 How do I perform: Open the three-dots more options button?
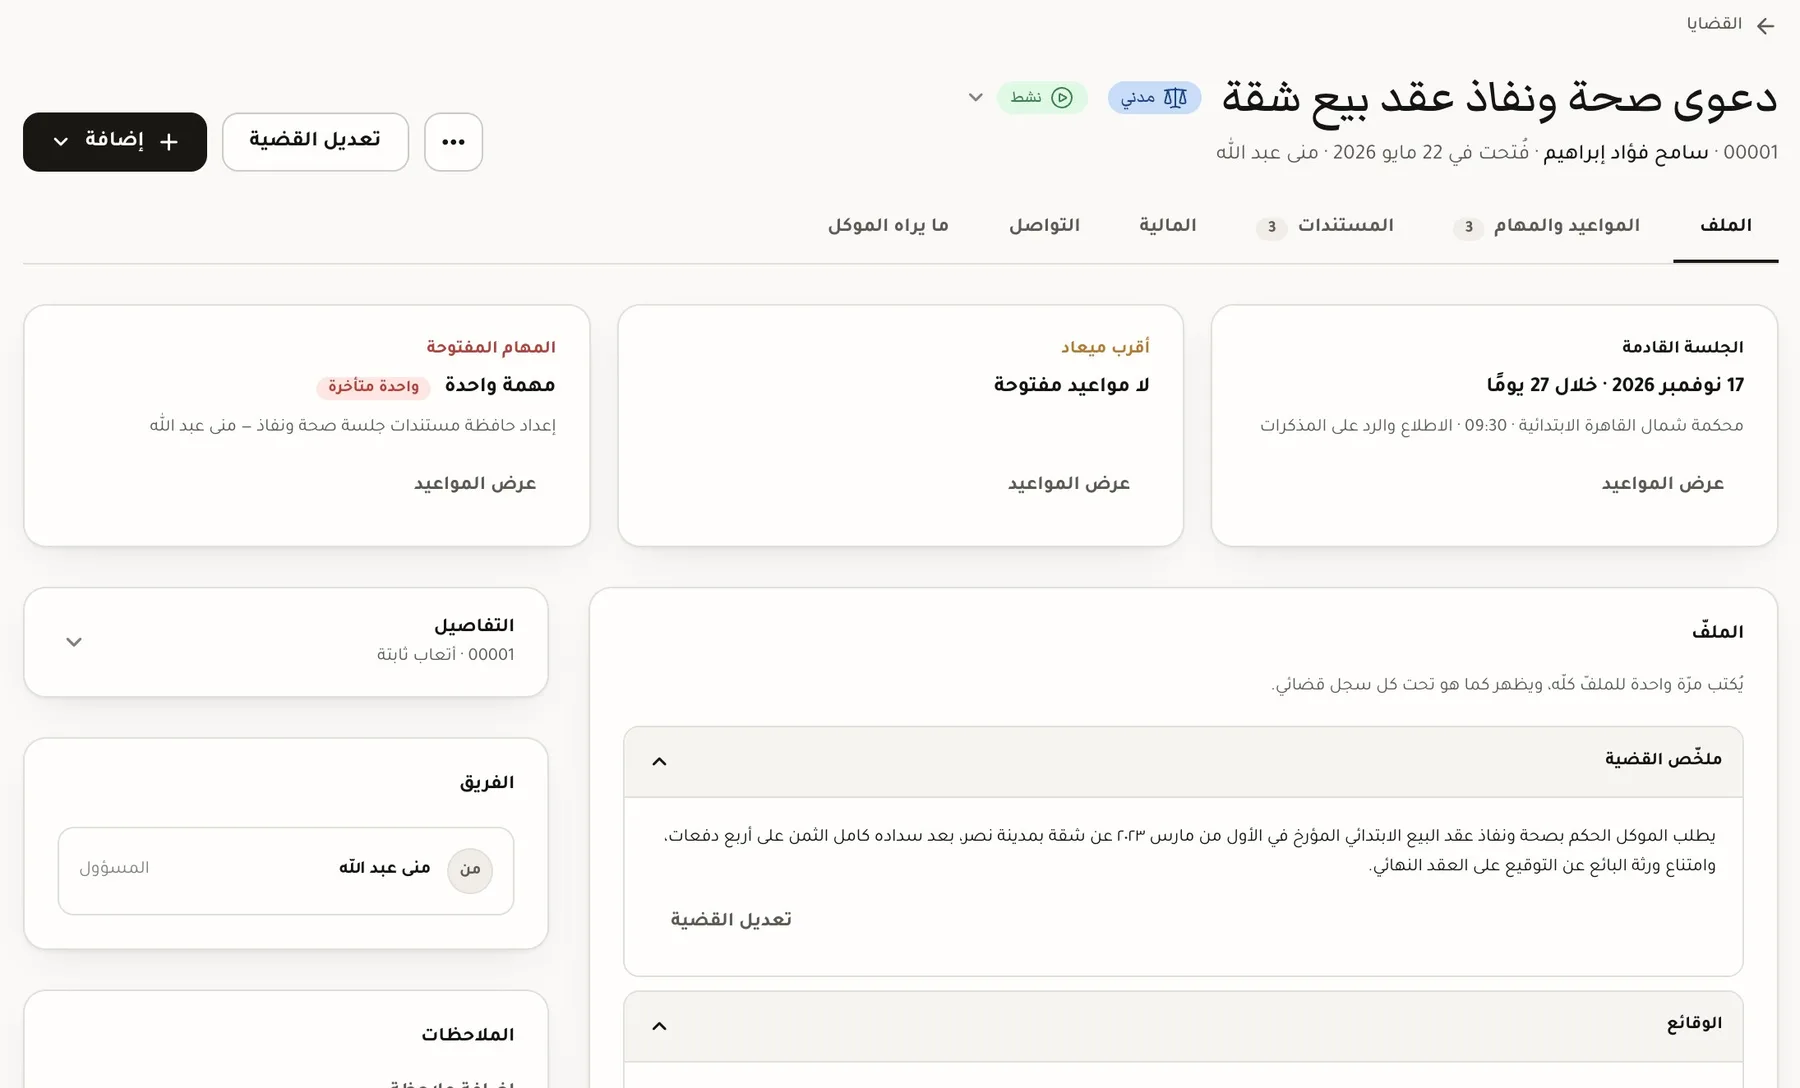tap(453, 142)
